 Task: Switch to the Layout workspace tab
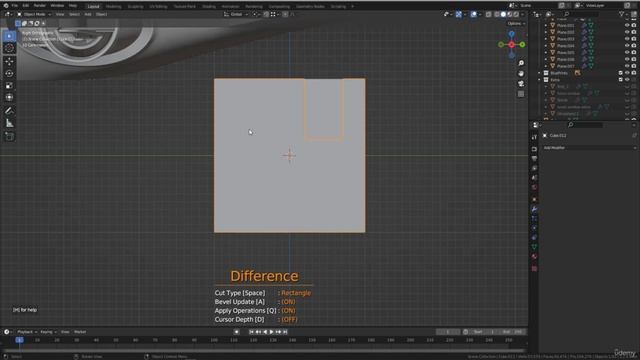pos(93,6)
